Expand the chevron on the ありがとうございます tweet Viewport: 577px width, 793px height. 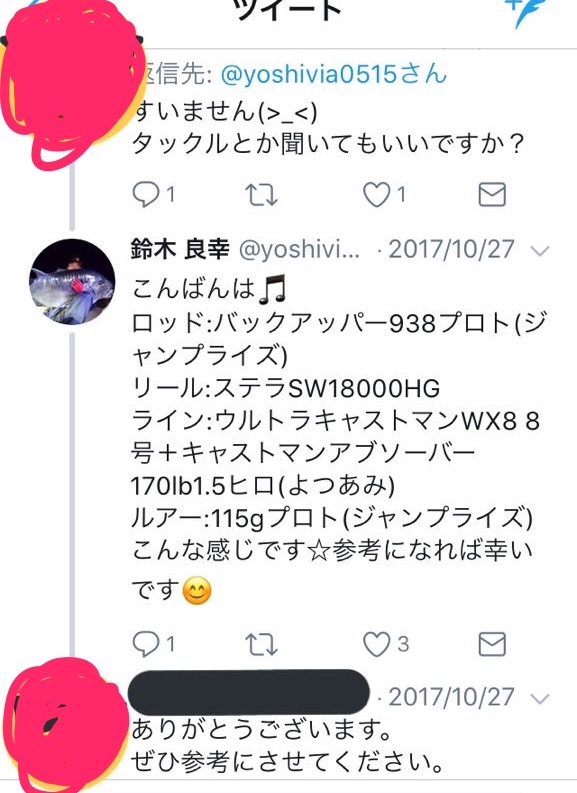click(x=541, y=698)
